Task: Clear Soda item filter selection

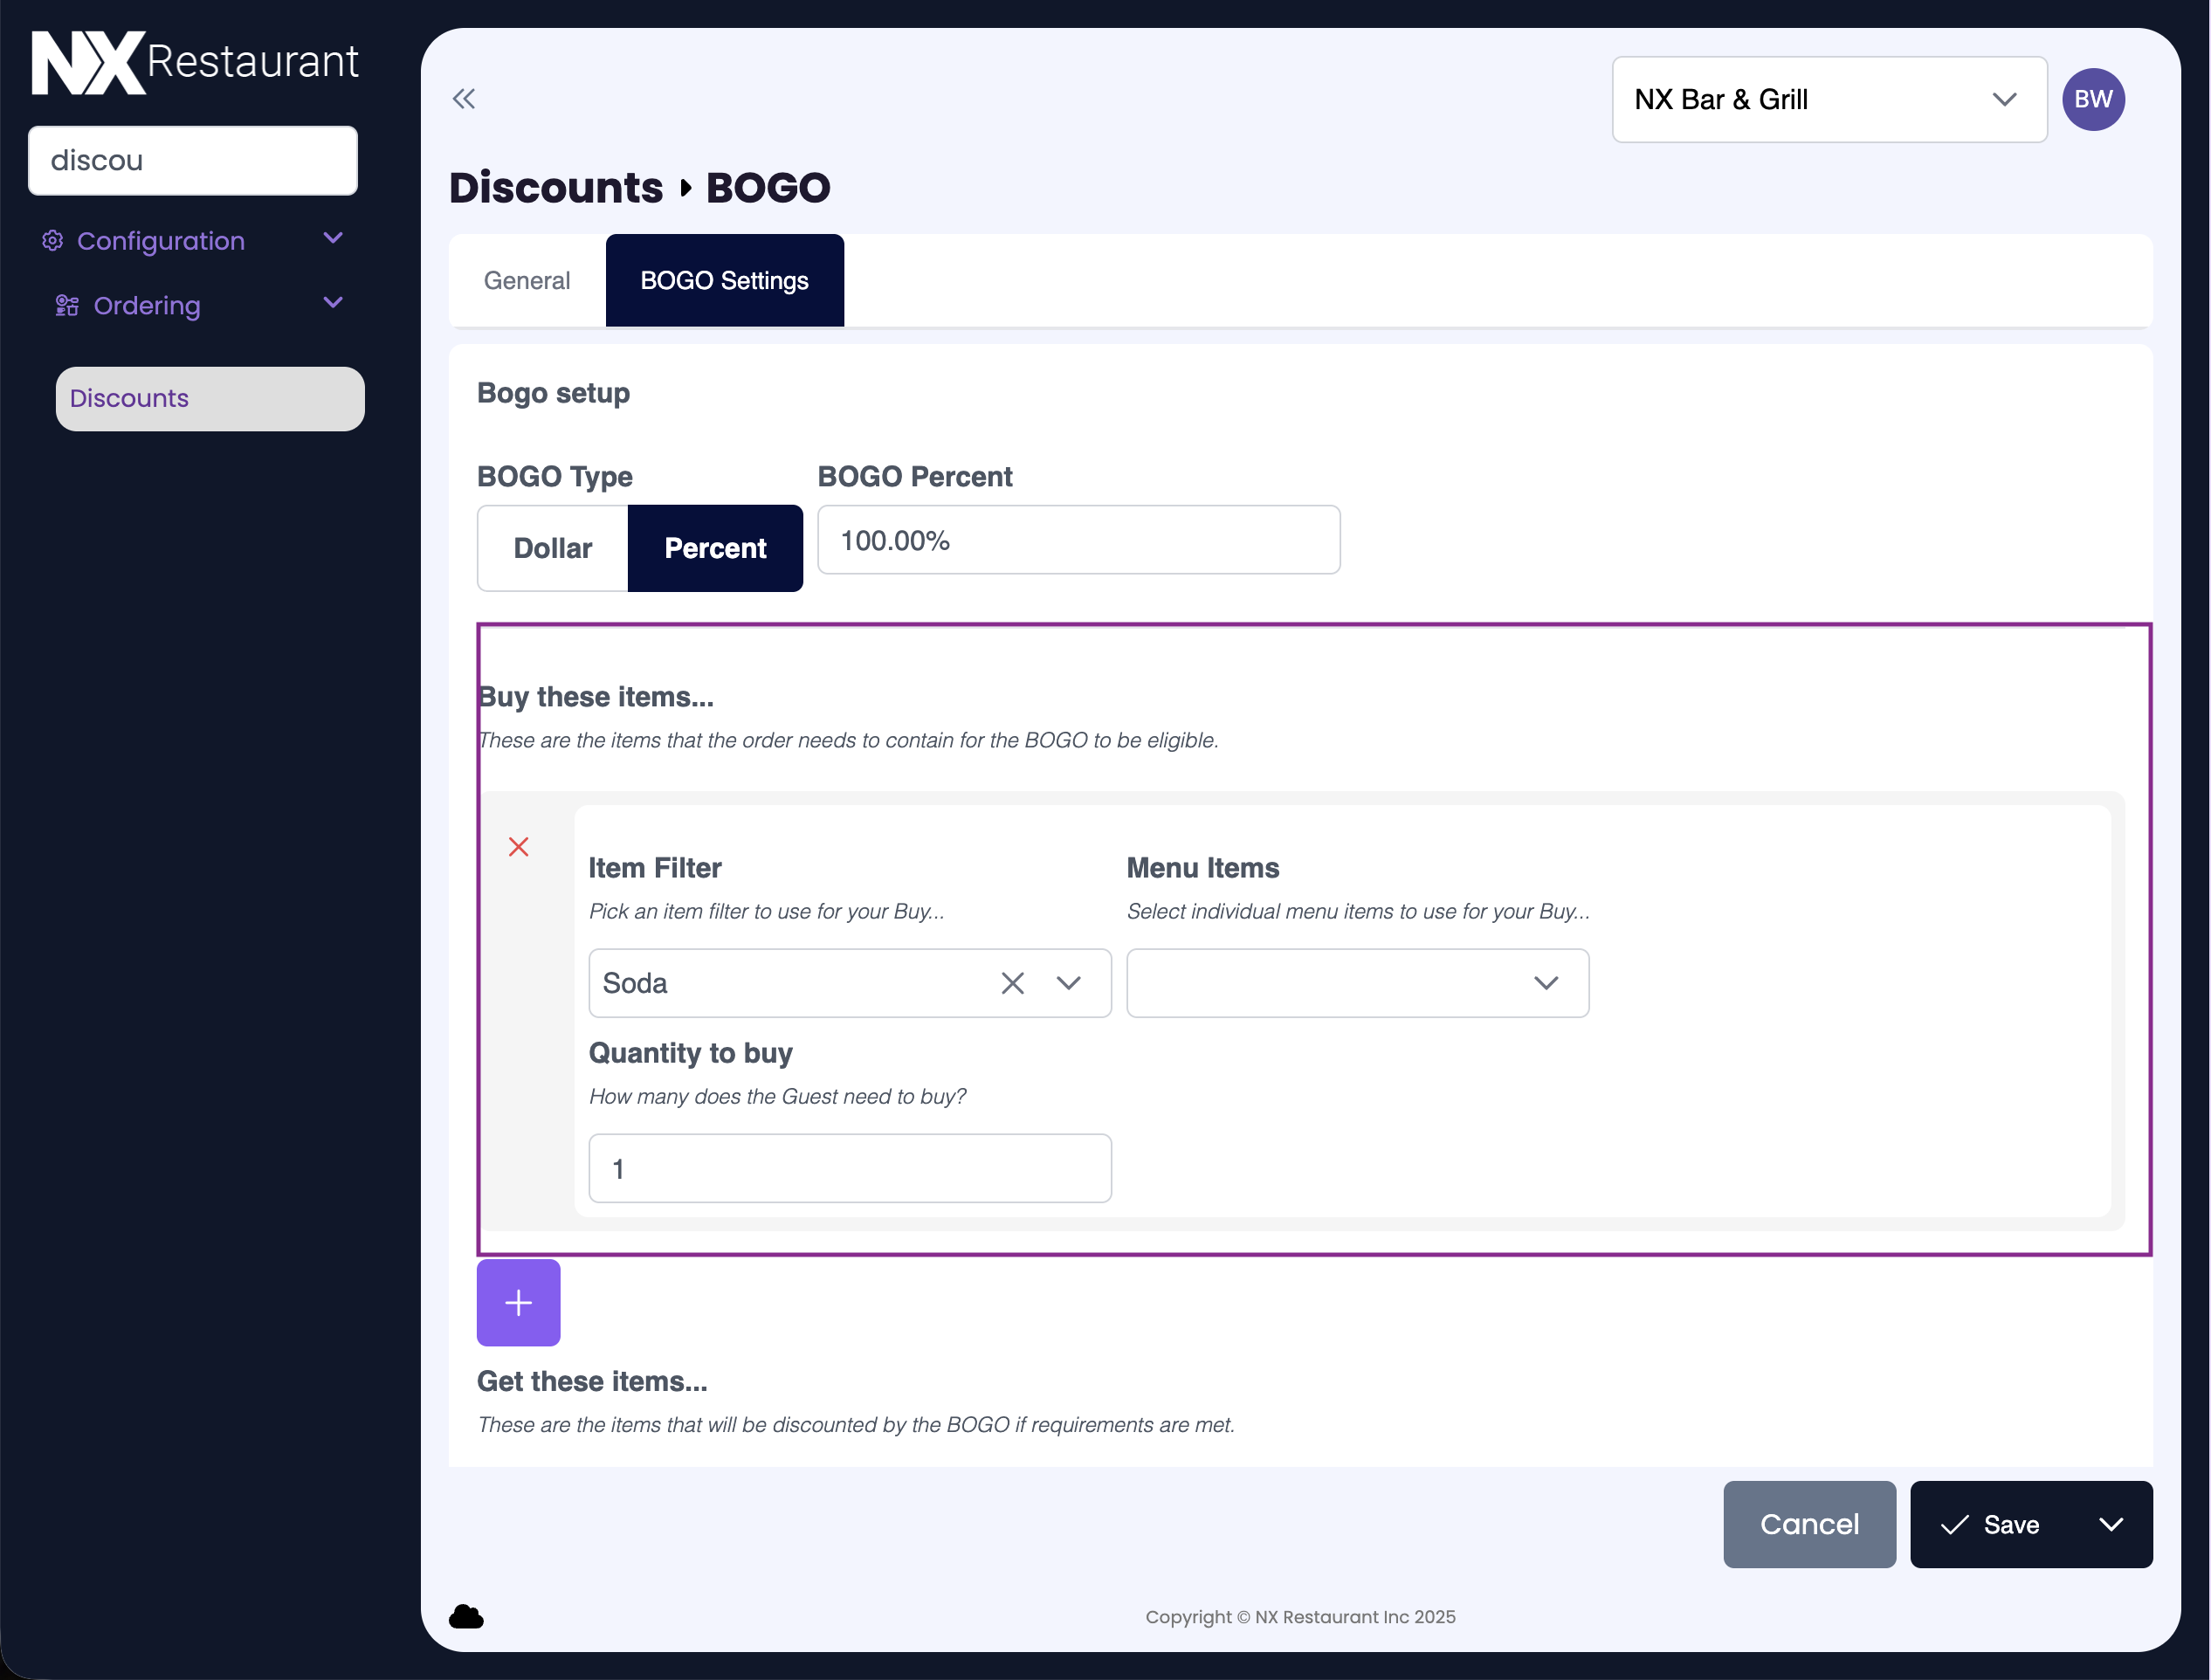Action: (1012, 983)
